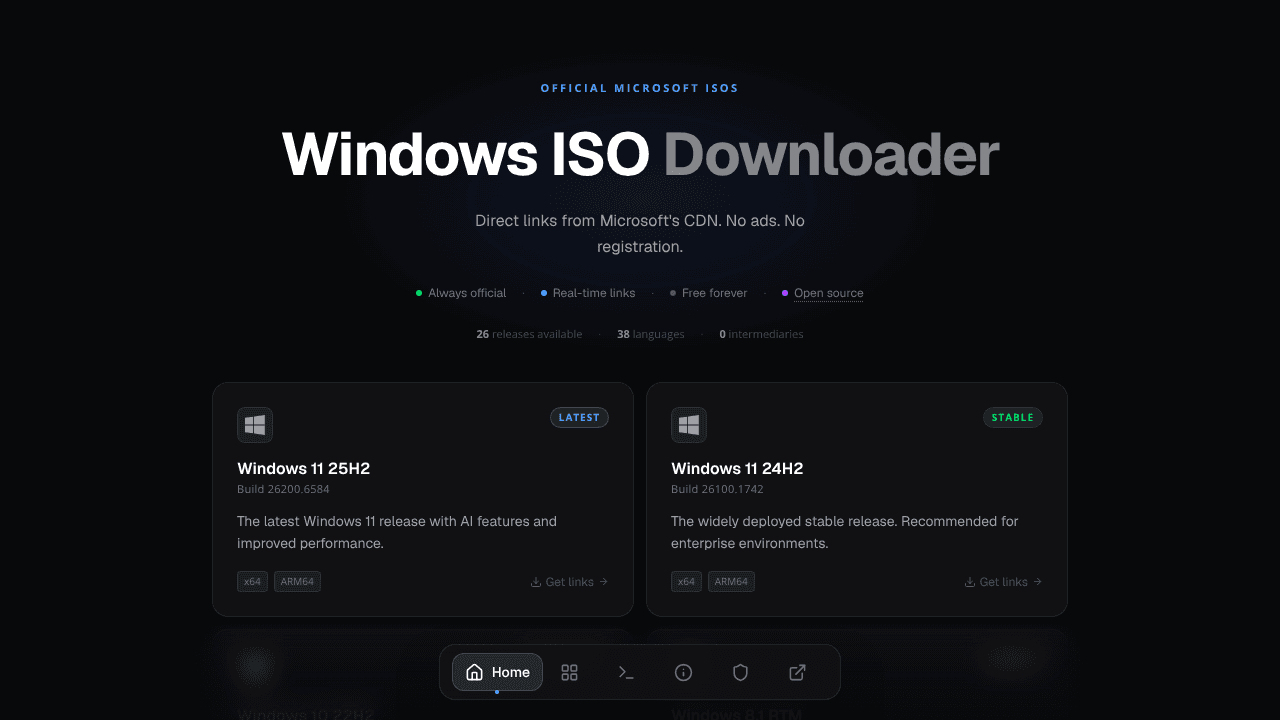
Task: Select x64 tag on Windows 11 25H2
Action: 252,582
